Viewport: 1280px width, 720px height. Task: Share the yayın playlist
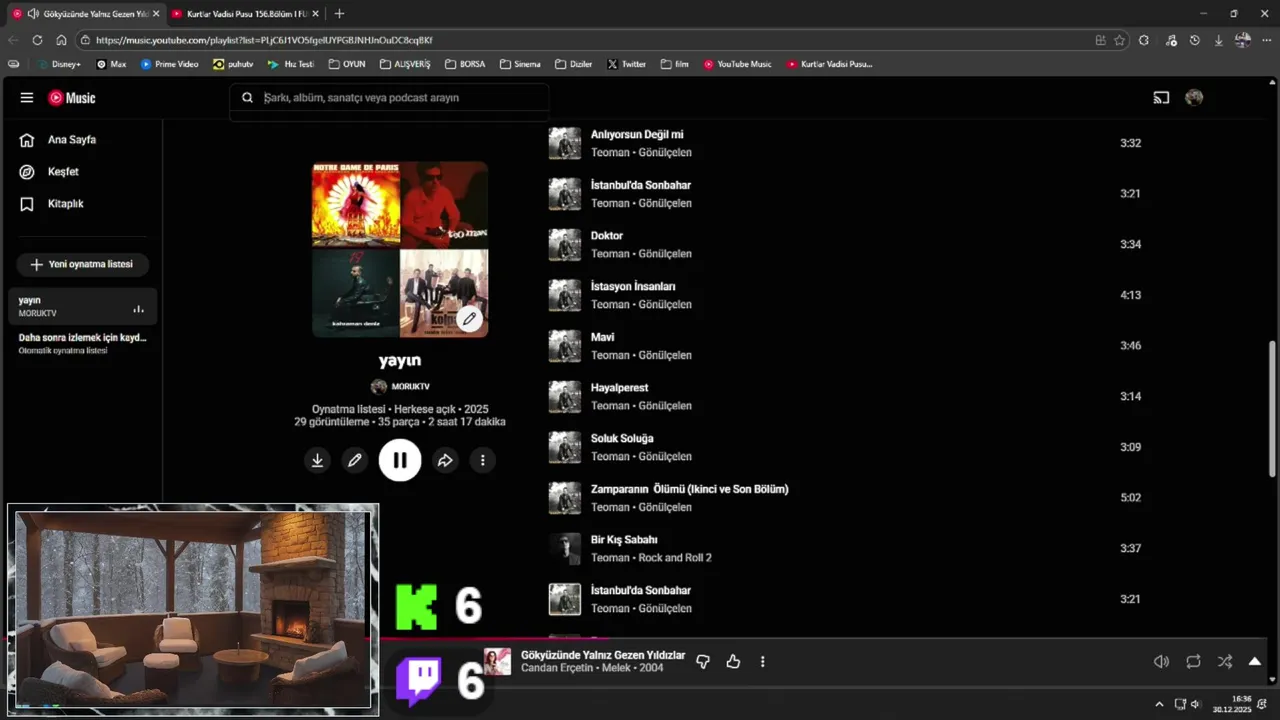point(445,460)
